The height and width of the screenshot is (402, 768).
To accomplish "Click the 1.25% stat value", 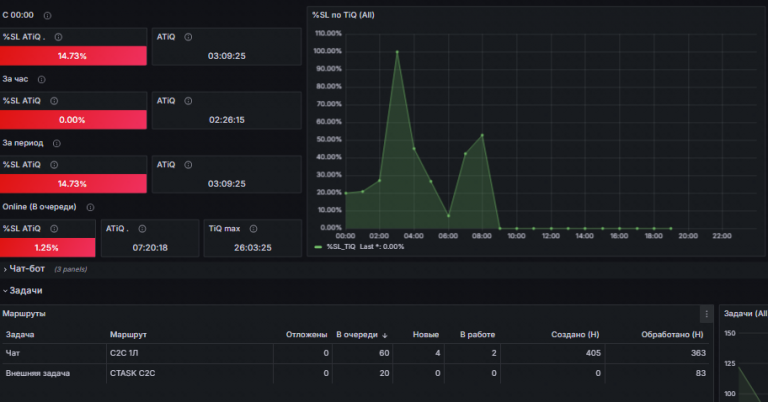I will pos(47,248).
